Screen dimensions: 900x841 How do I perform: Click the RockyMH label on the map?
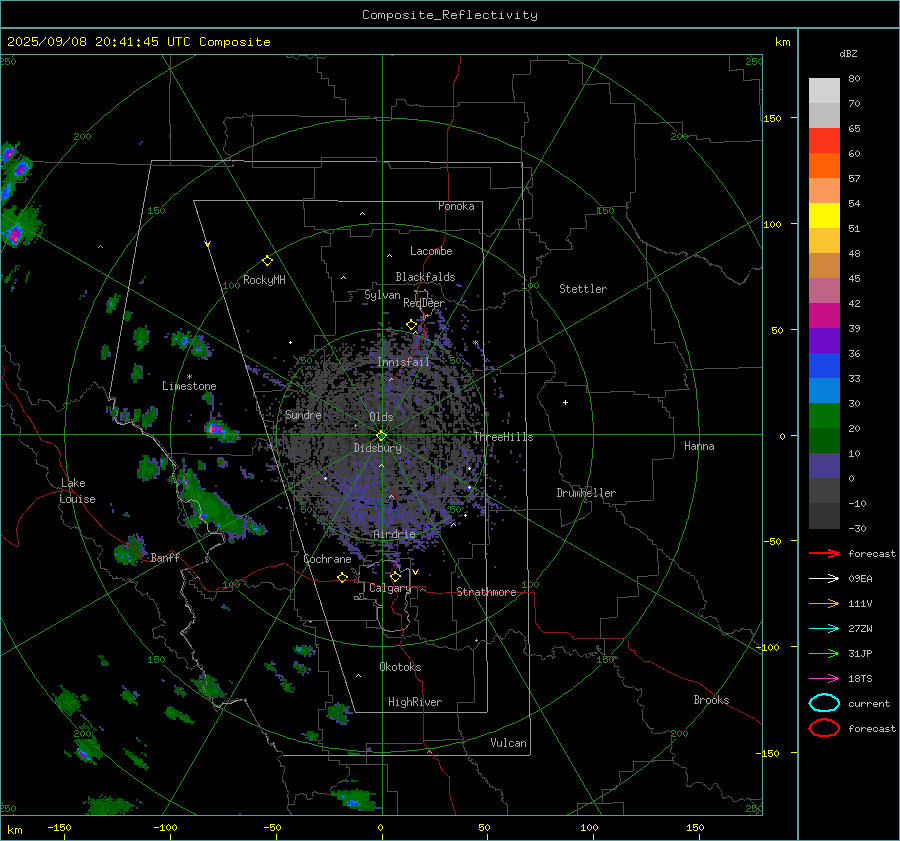tap(264, 280)
